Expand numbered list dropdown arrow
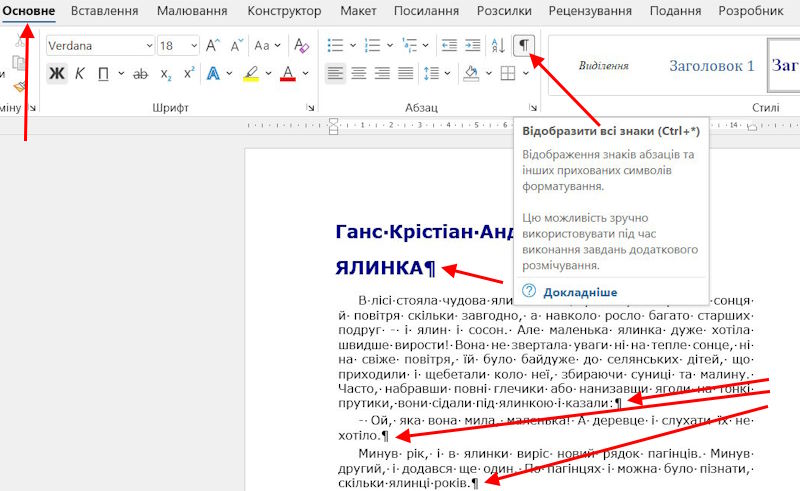 (390, 45)
